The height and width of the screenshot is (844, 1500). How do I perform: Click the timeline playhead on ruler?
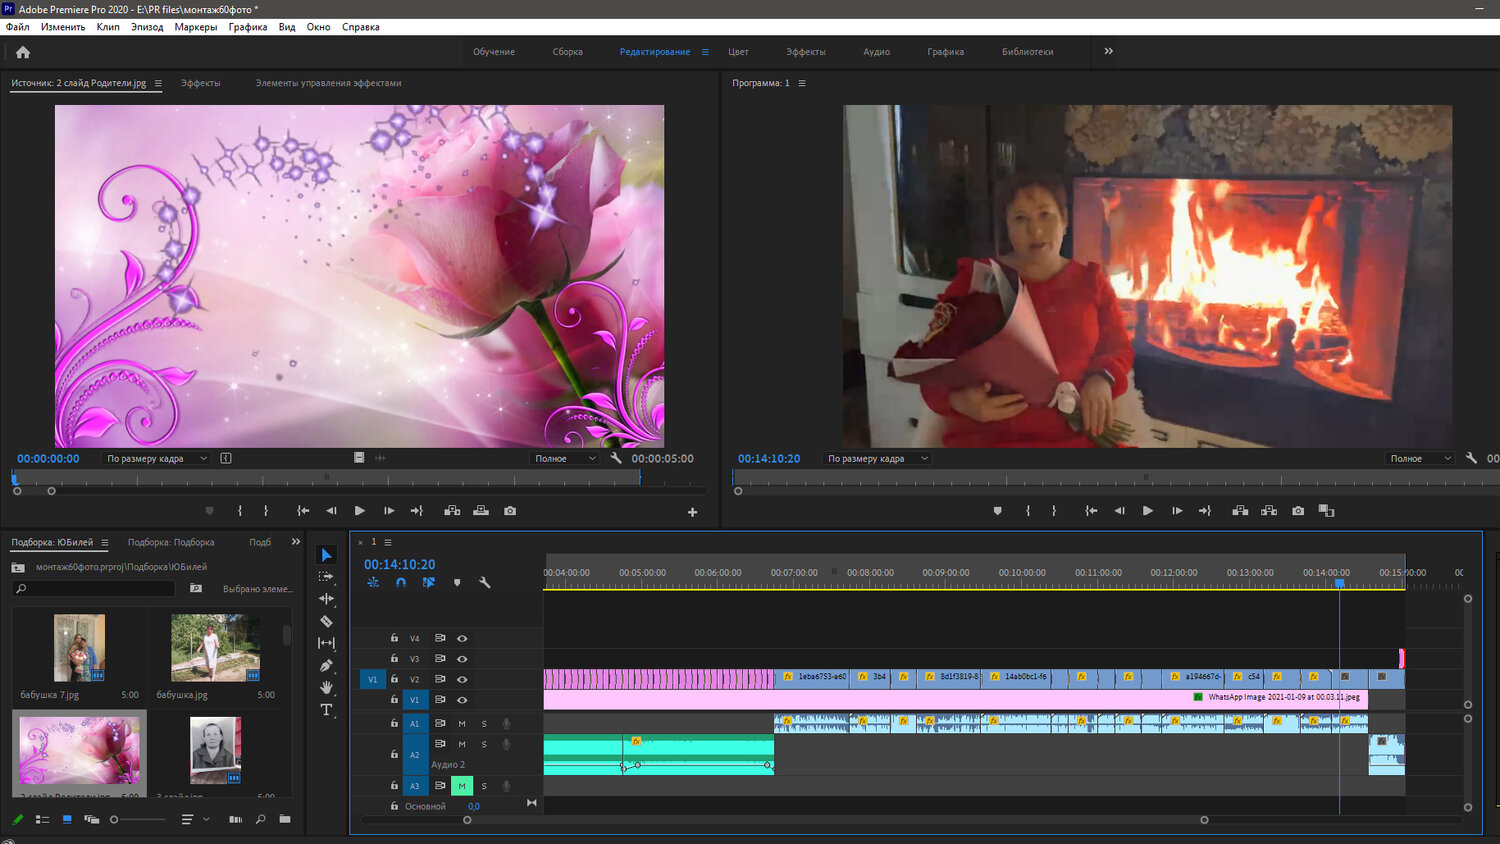1340,582
